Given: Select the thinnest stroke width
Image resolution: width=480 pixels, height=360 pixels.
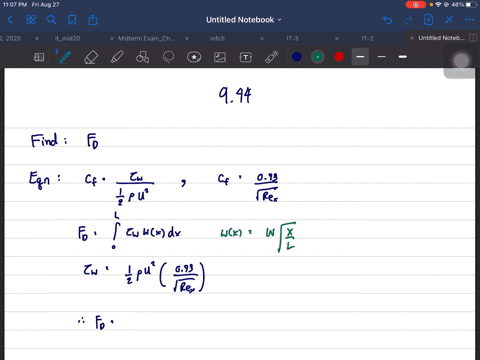Looking at the screenshot, I should pos(382,57).
